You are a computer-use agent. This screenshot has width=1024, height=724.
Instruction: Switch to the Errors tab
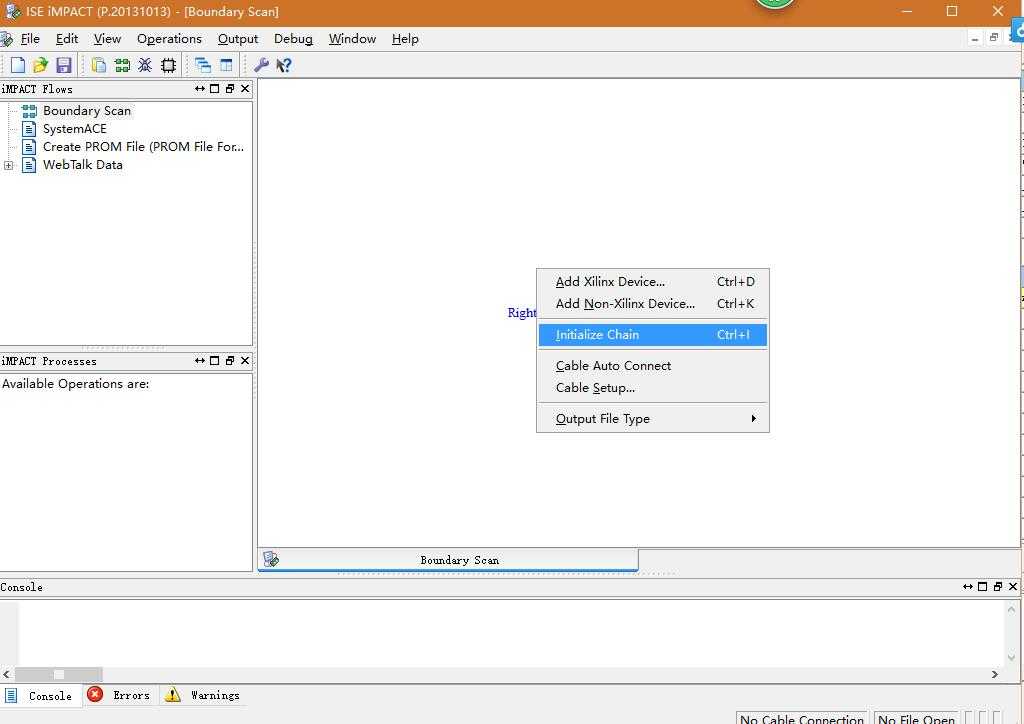pos(121,695)
